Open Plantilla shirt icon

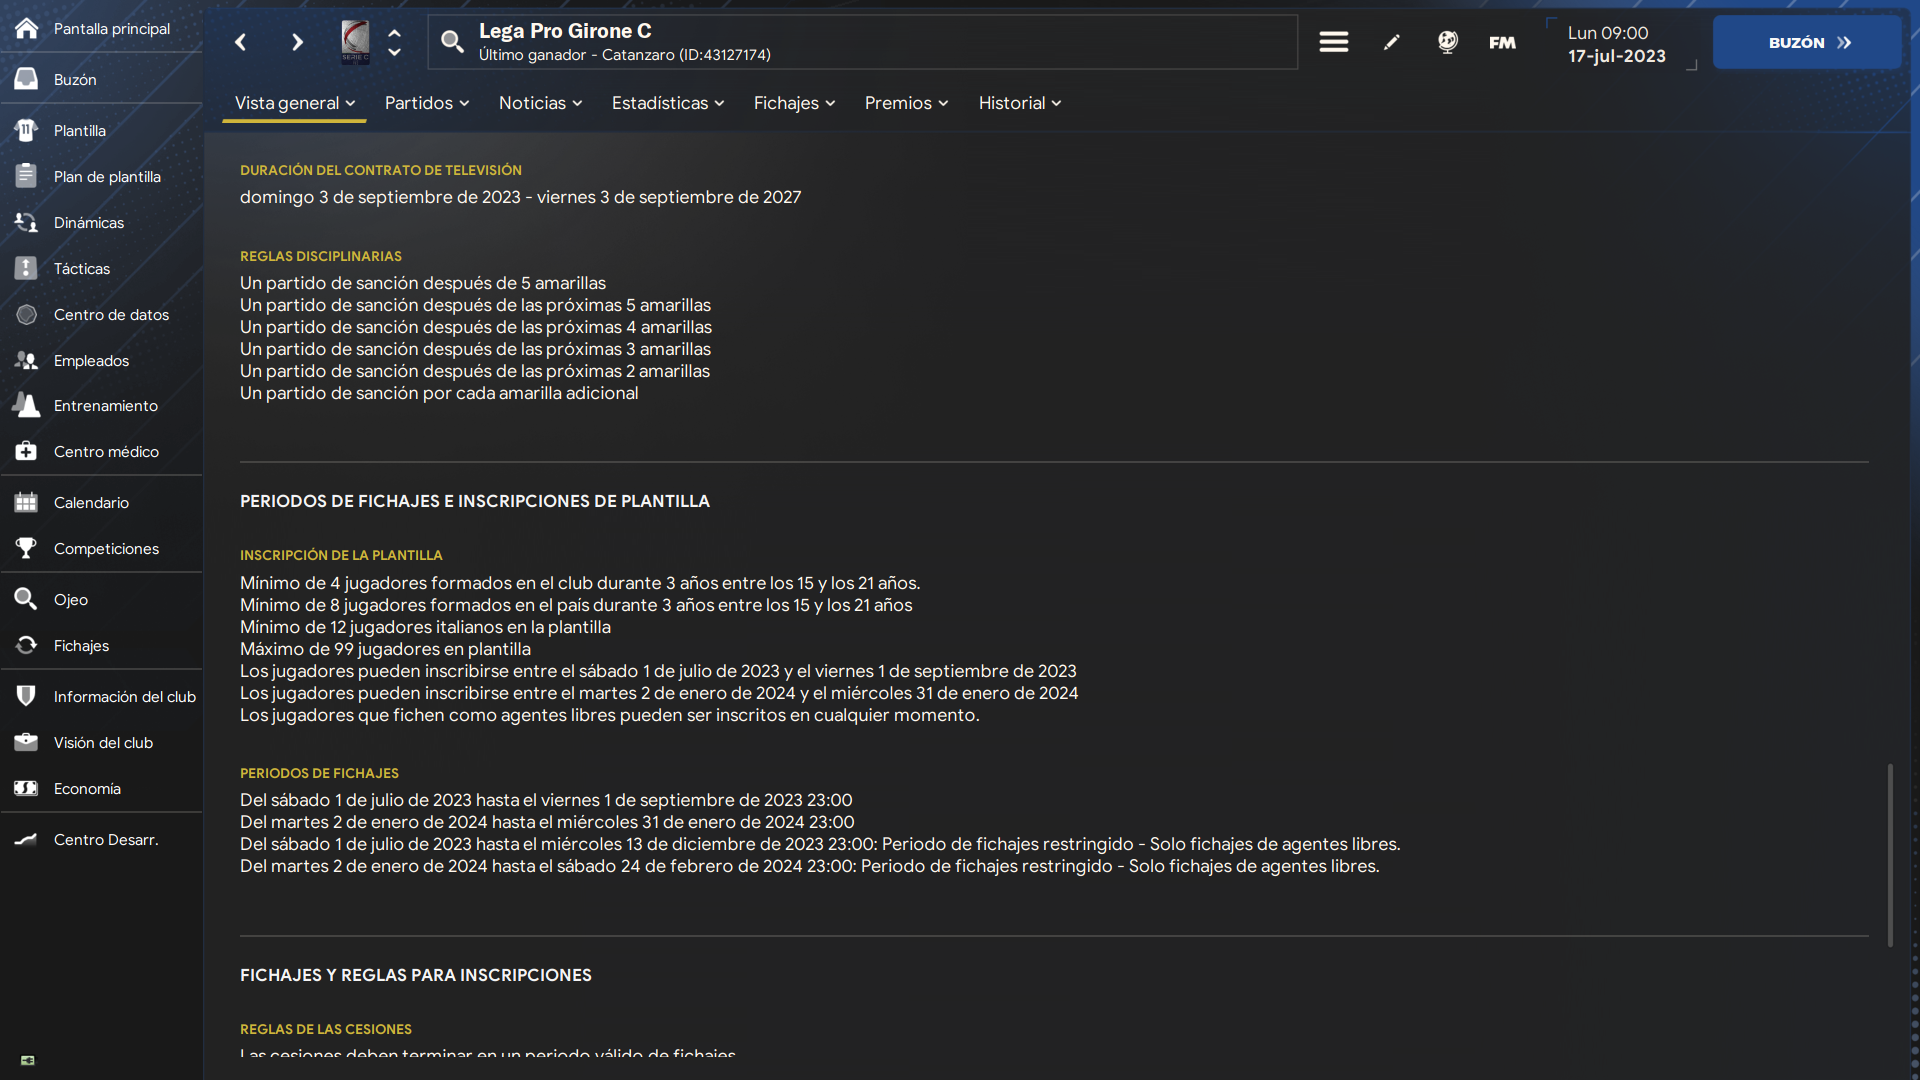tap(27, 130)
